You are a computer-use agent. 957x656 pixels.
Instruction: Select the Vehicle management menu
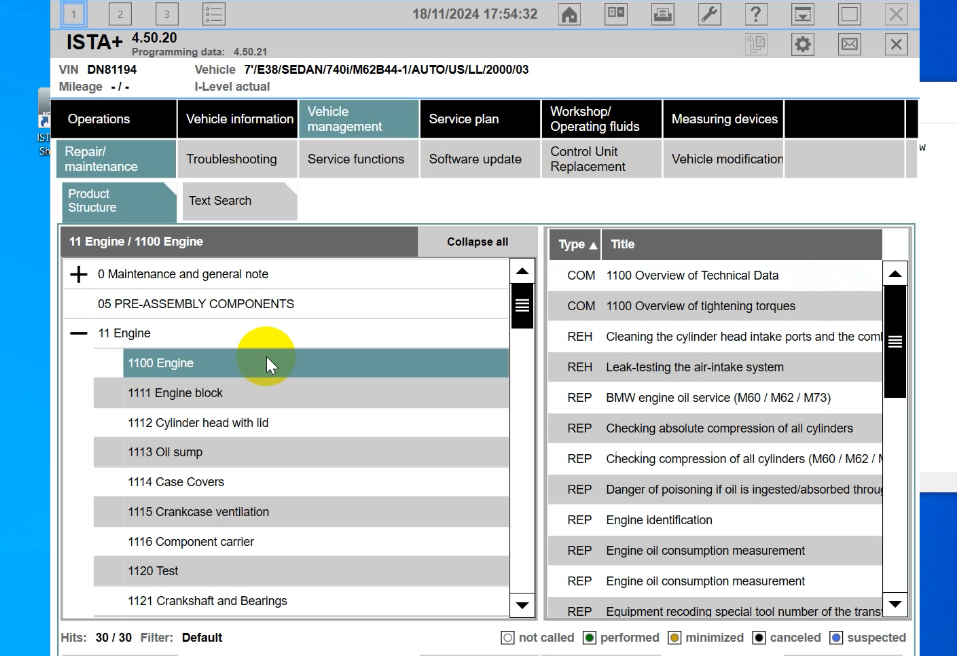tap(359, 119)
